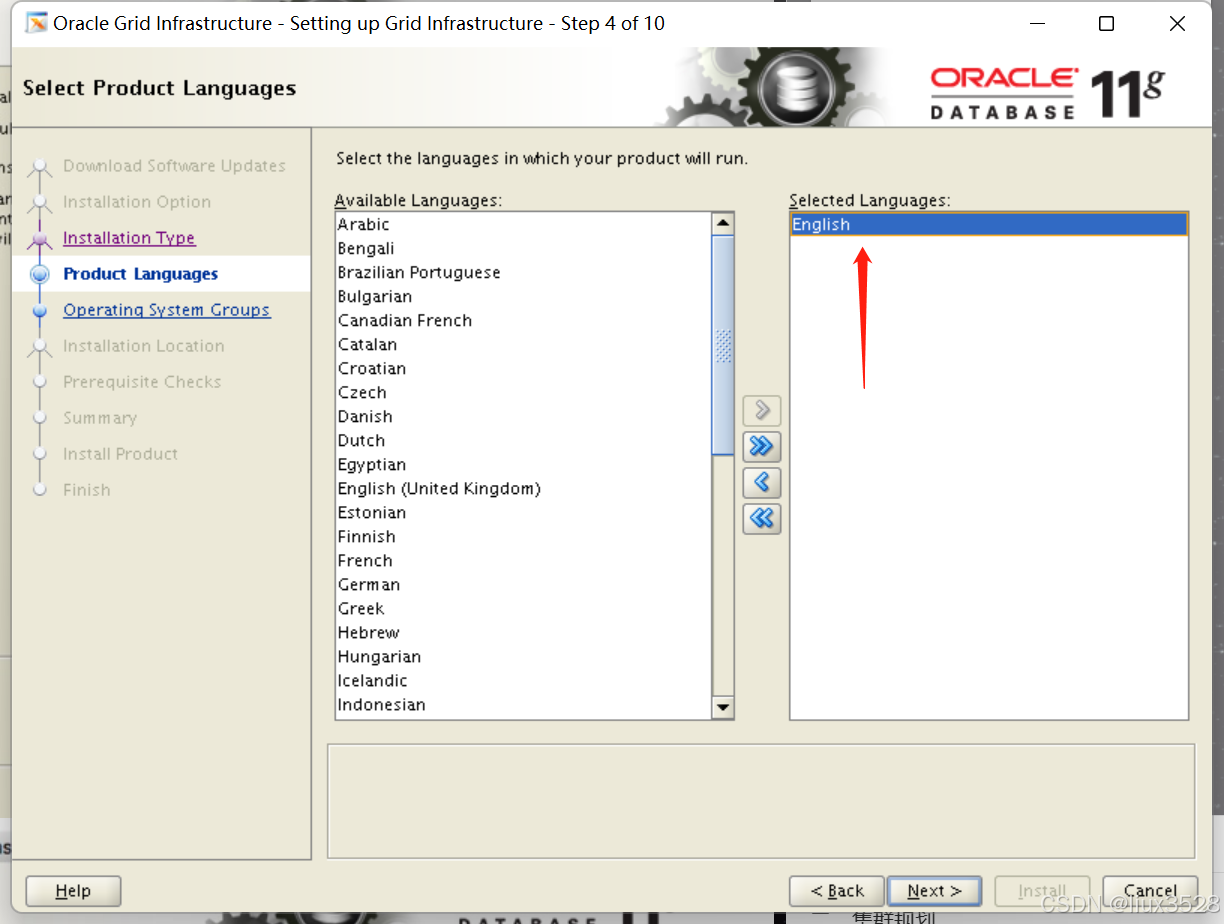Select Catalan in the available languages
Viewport: 1224px width, 924px height.
[523, 345]
